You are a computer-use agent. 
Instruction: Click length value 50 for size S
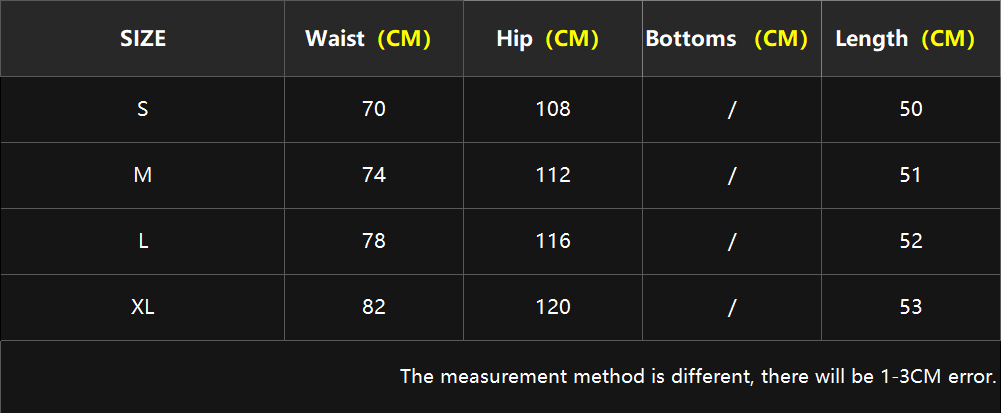pos(911,109)
